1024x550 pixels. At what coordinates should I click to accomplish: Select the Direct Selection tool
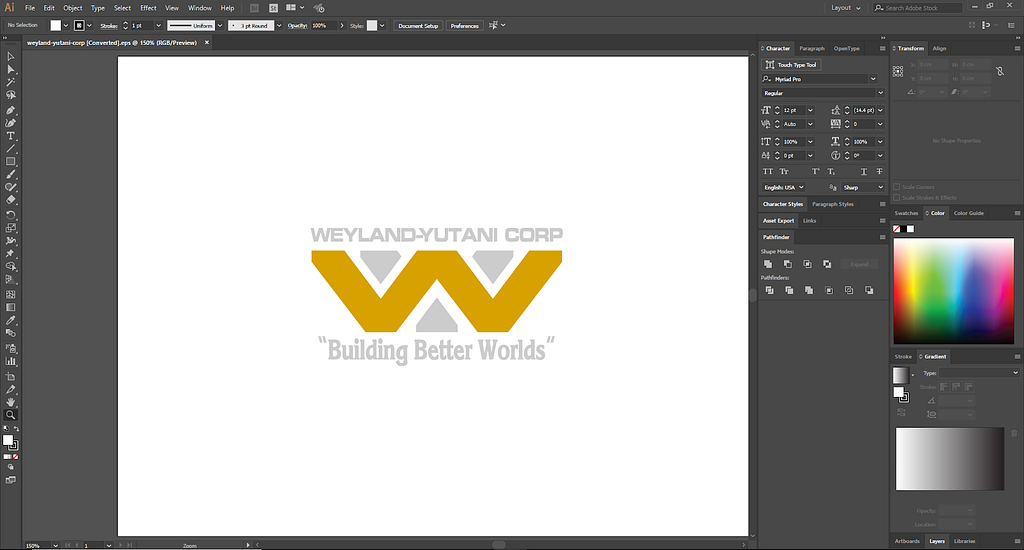click(x=10, y=69)
